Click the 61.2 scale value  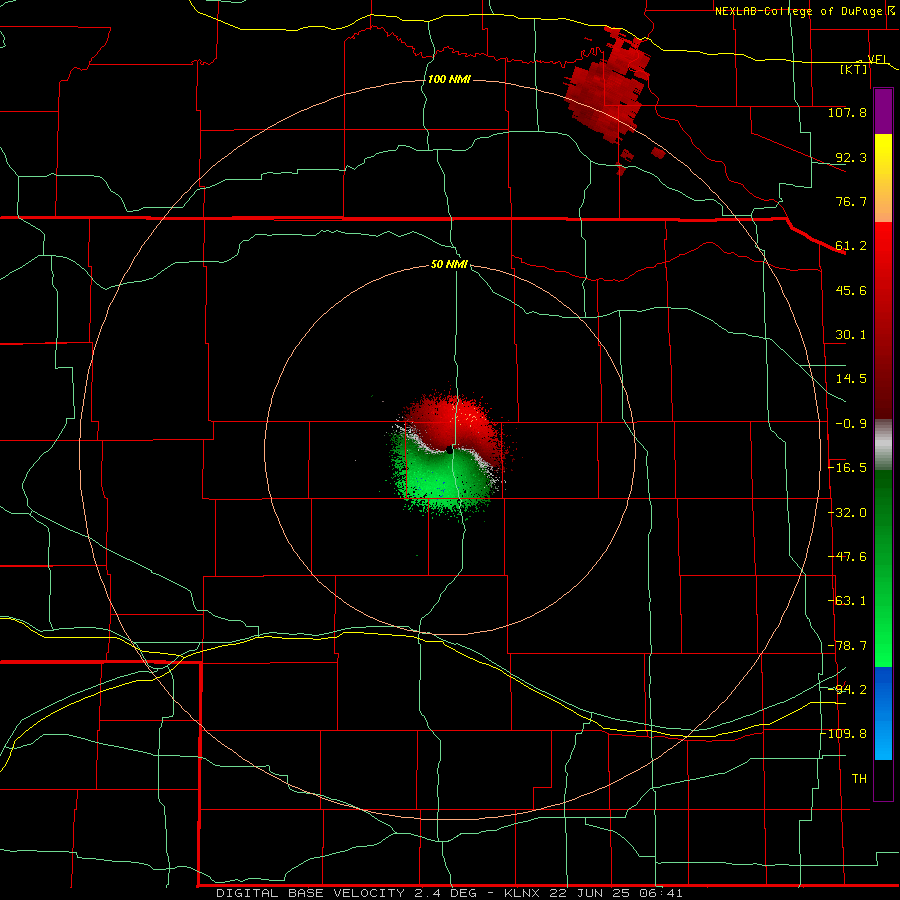851,246
